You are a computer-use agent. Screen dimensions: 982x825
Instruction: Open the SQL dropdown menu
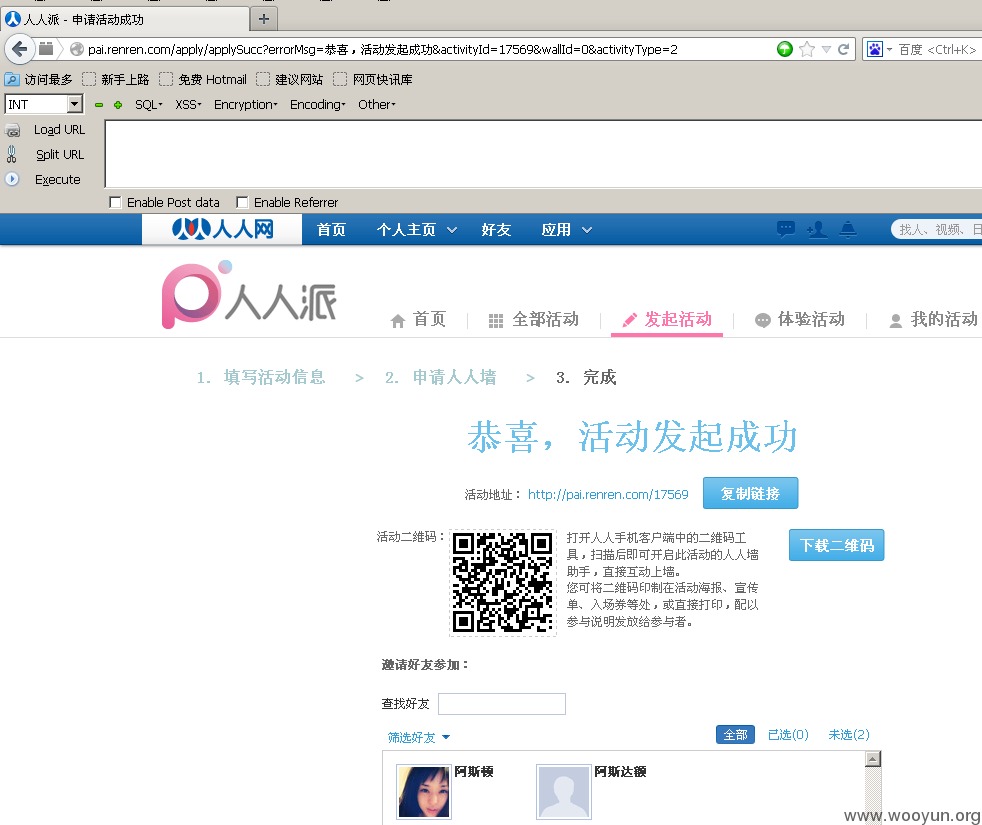pos(148,105)
